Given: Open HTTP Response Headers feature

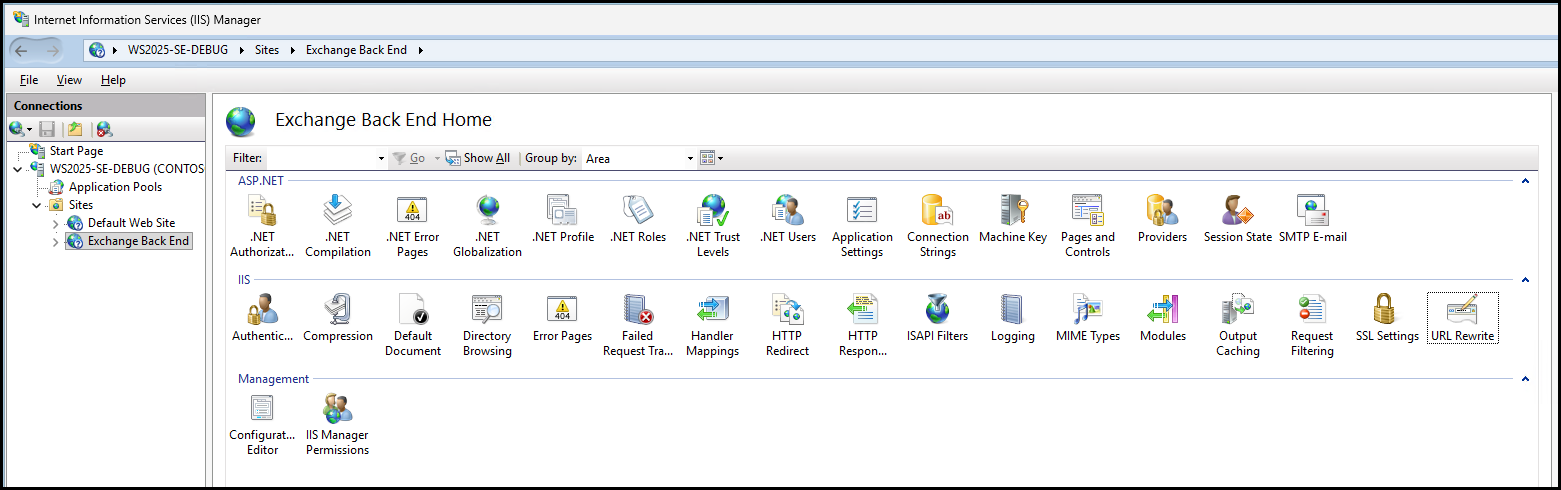Looking at the screenshot, I should [862, 325].
